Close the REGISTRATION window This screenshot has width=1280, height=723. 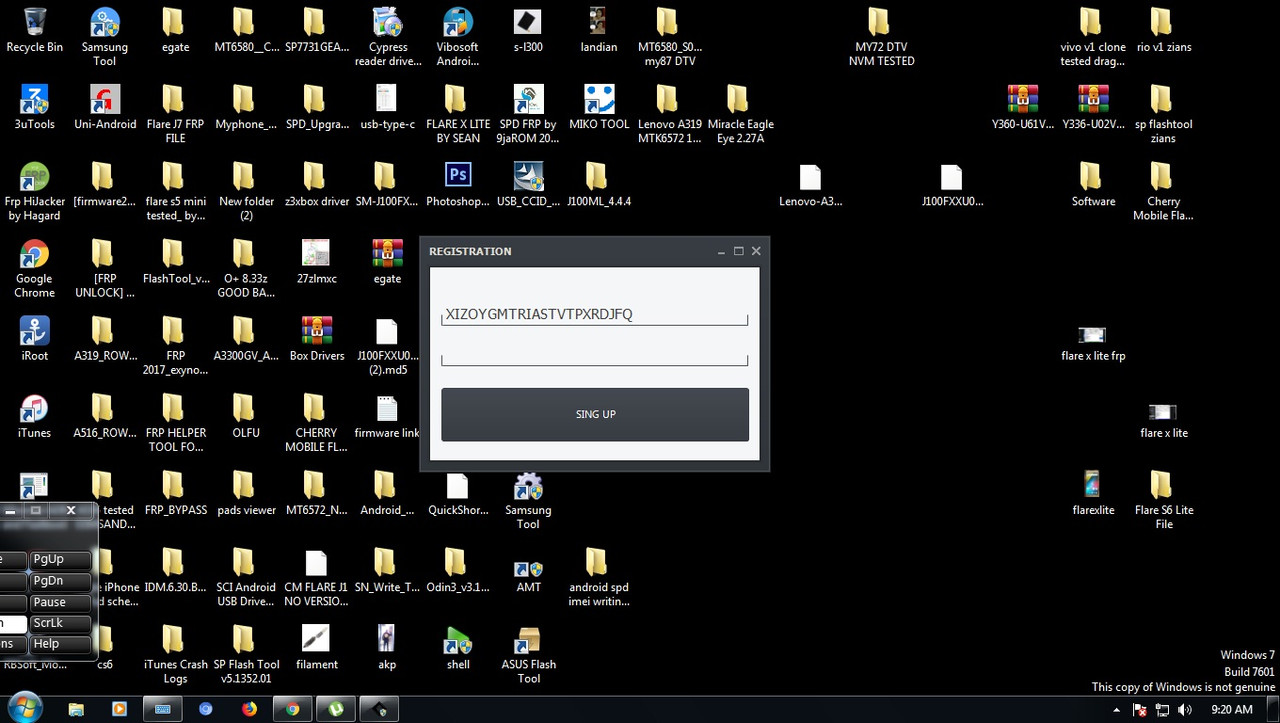(x=756, y=251)
